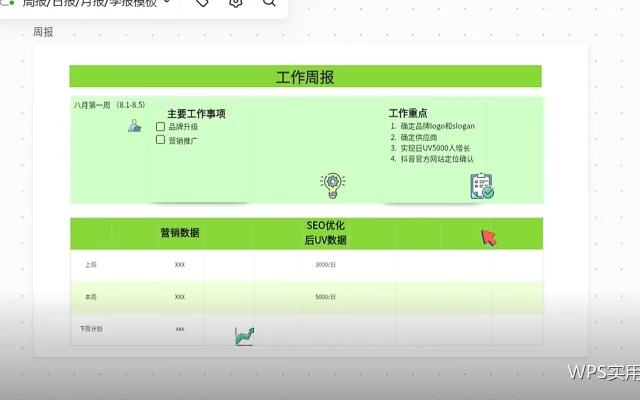Select the 主要工作事项 heading
Viewport: 640px width, 400px height.
tap(196, 113)
